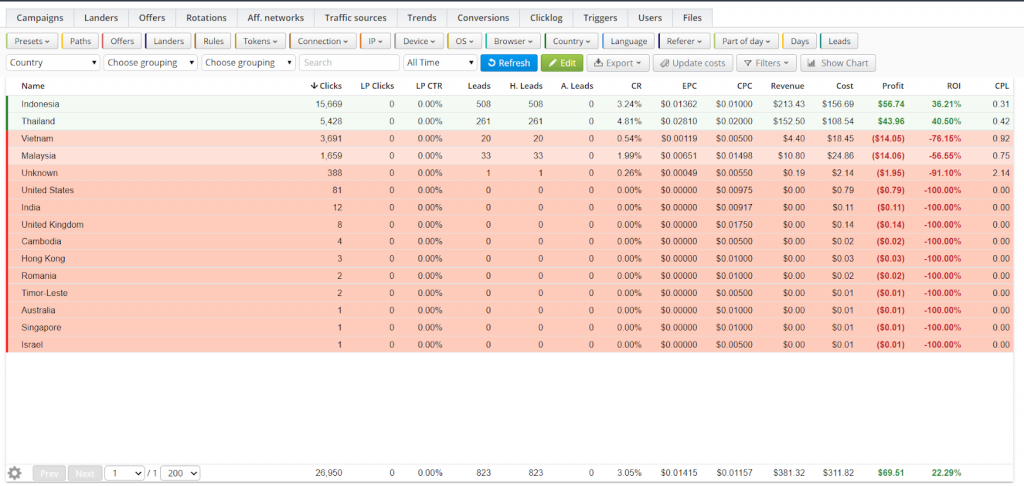
Task: Open the Clicklog tab
Action: tap(546, 18)
